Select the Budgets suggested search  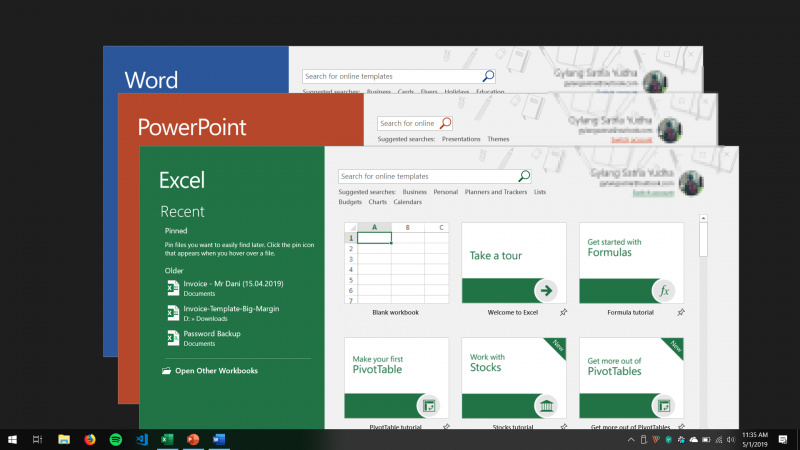pos(350,202)
